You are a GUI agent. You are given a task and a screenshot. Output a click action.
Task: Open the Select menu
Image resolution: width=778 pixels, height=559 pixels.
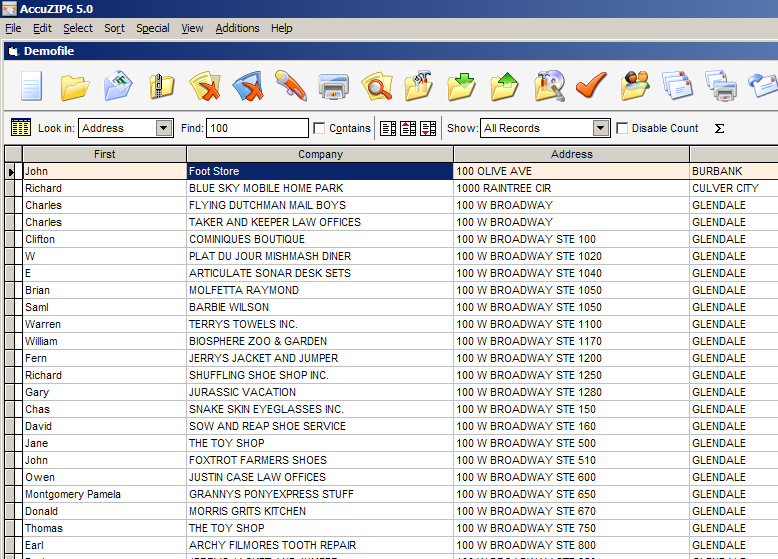(78, 28)
